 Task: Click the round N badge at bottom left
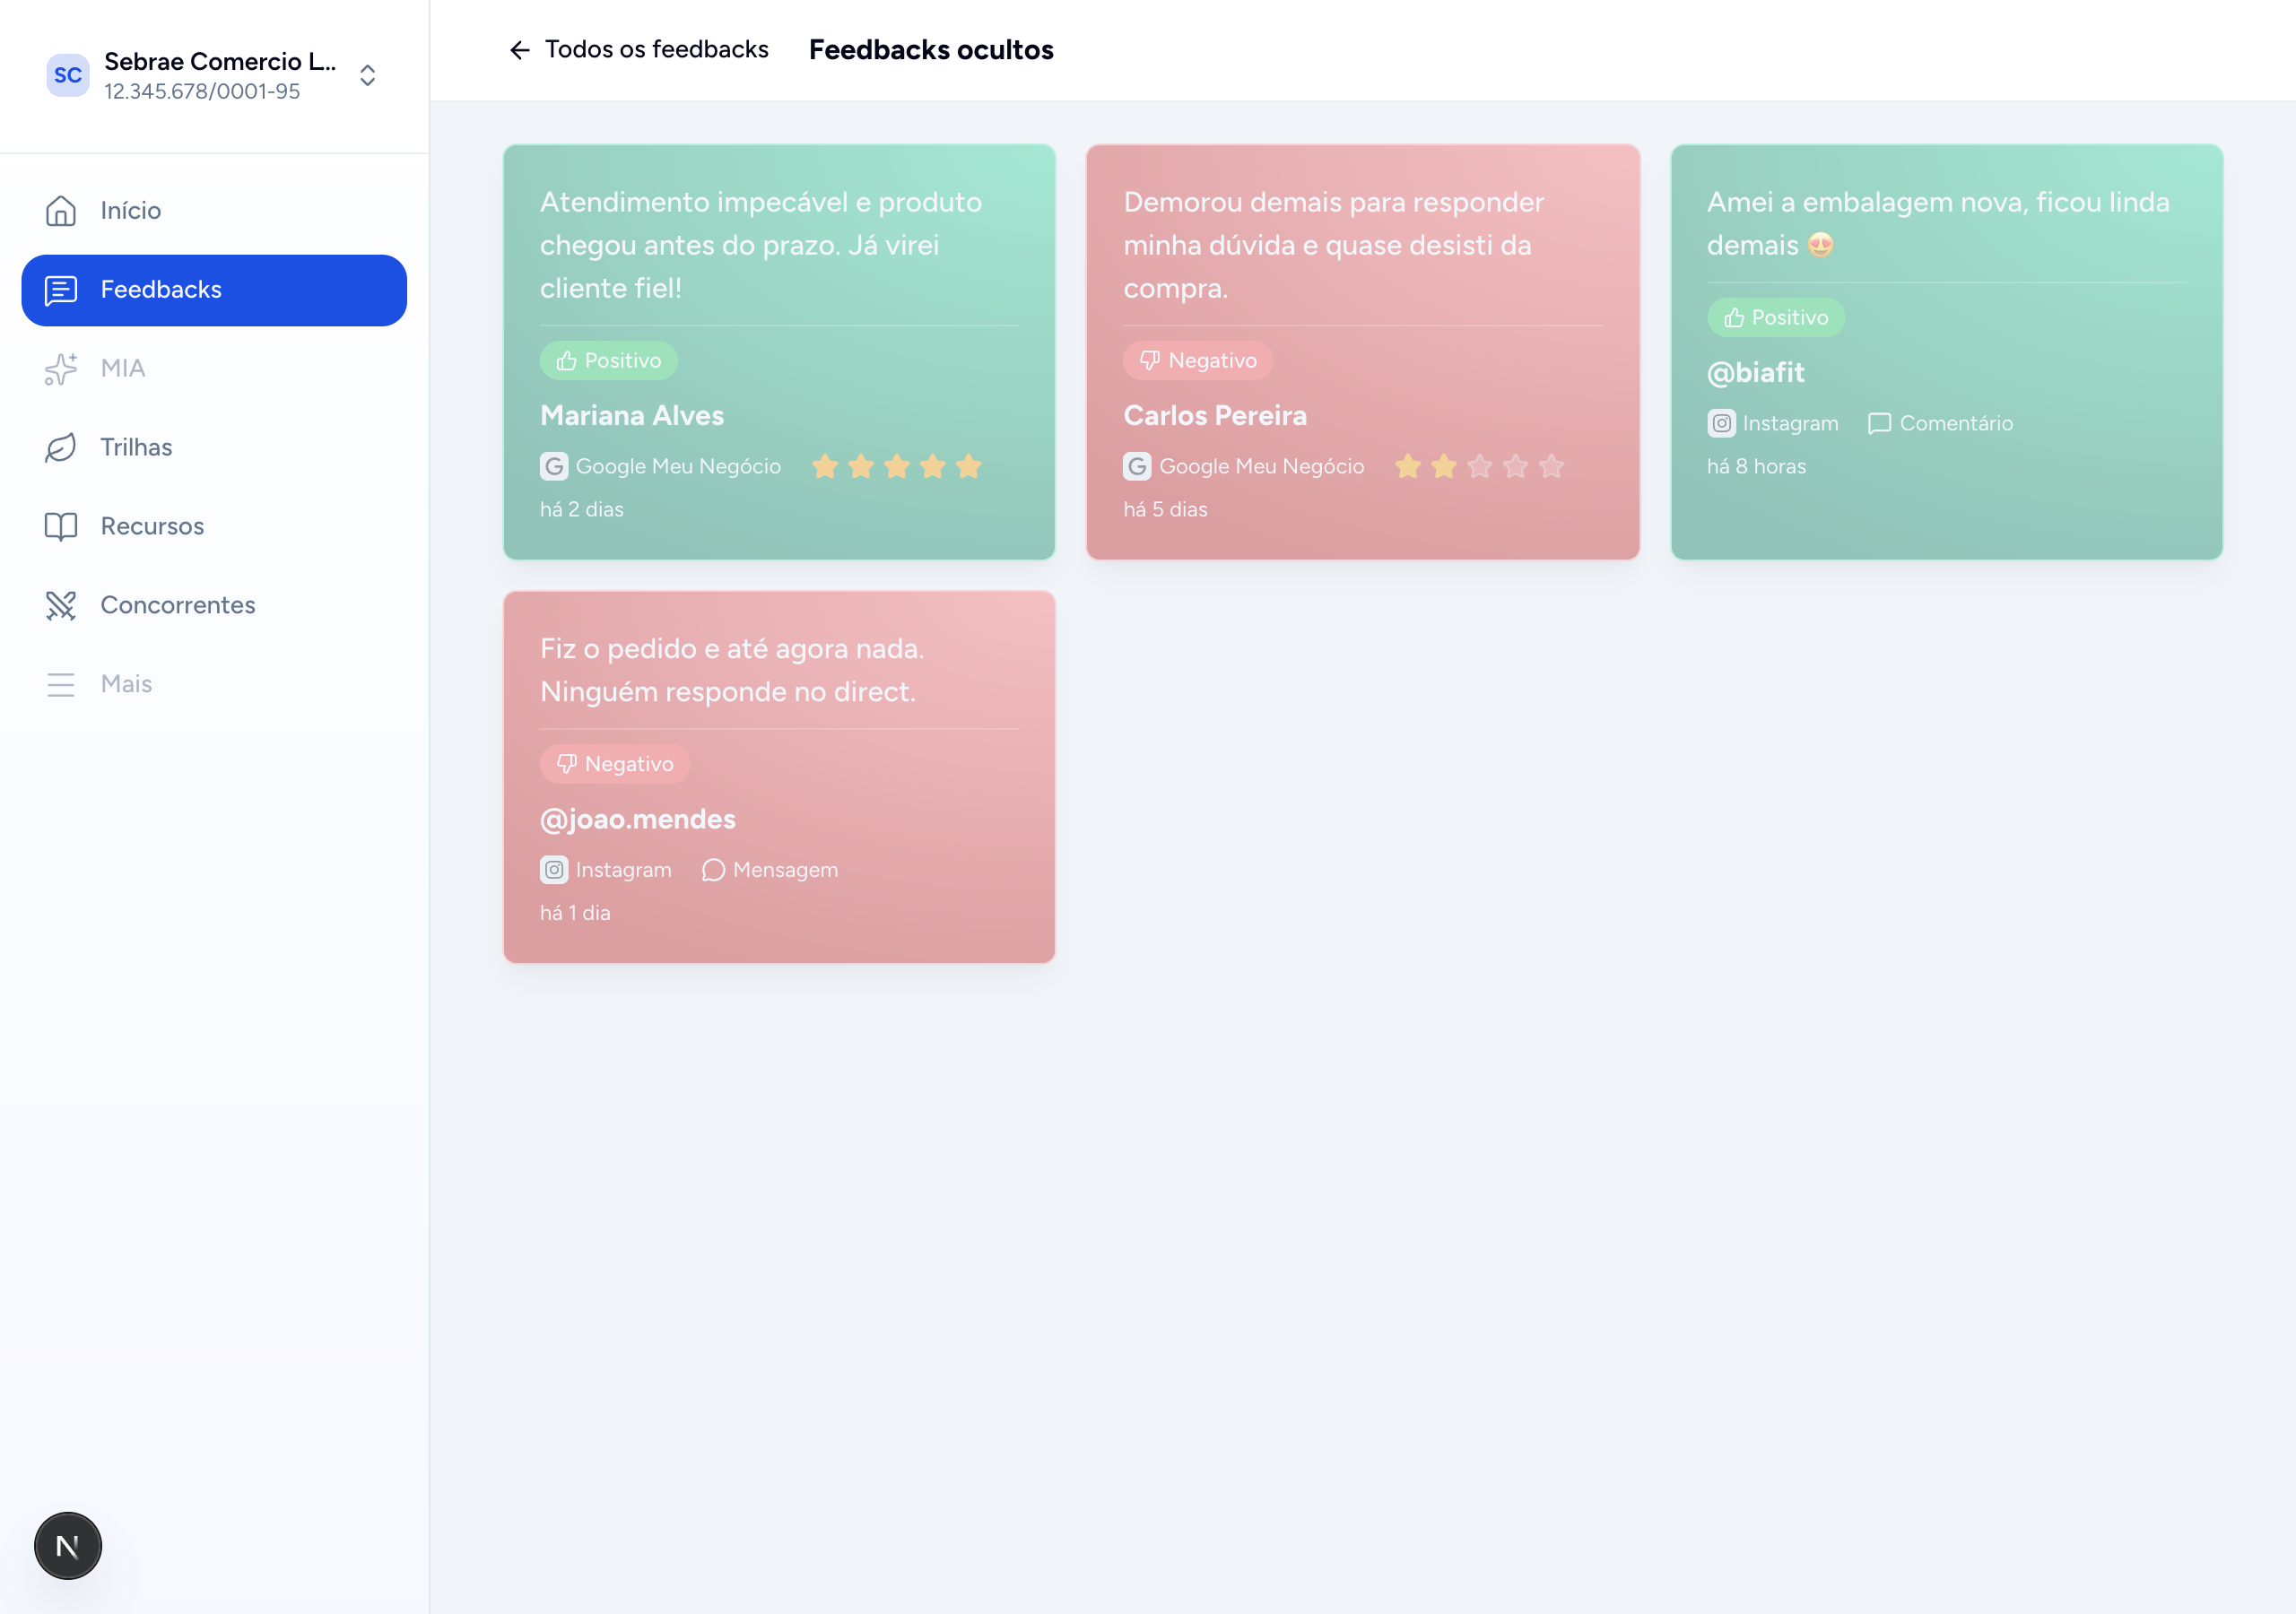[68, 1545]
